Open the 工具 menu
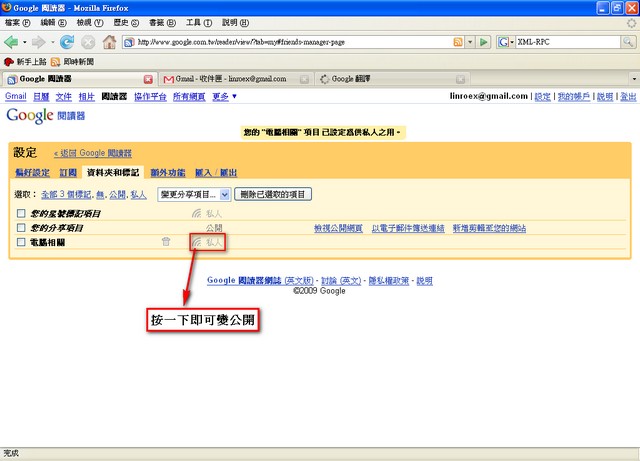Viewport: 640px width, 461px height. pos(199,23)
